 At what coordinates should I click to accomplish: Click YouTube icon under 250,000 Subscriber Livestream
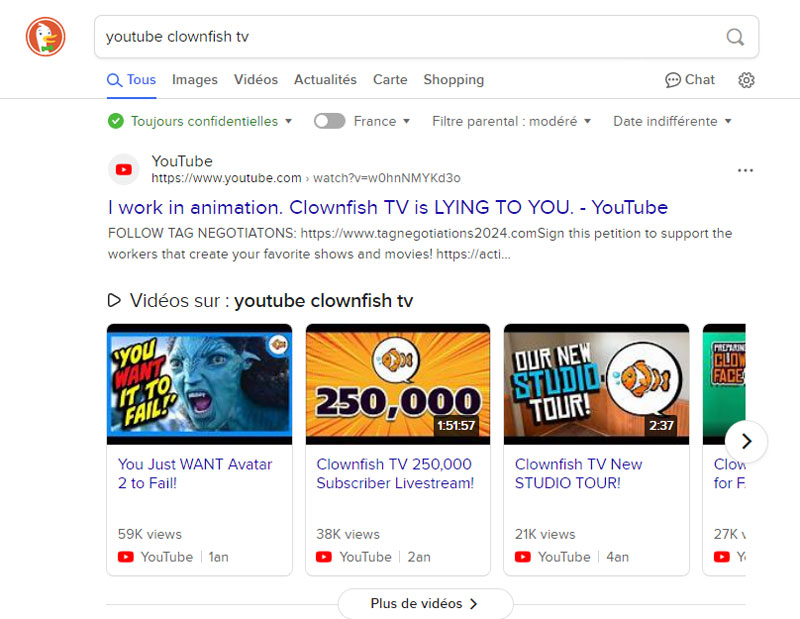tap(324, 557)
